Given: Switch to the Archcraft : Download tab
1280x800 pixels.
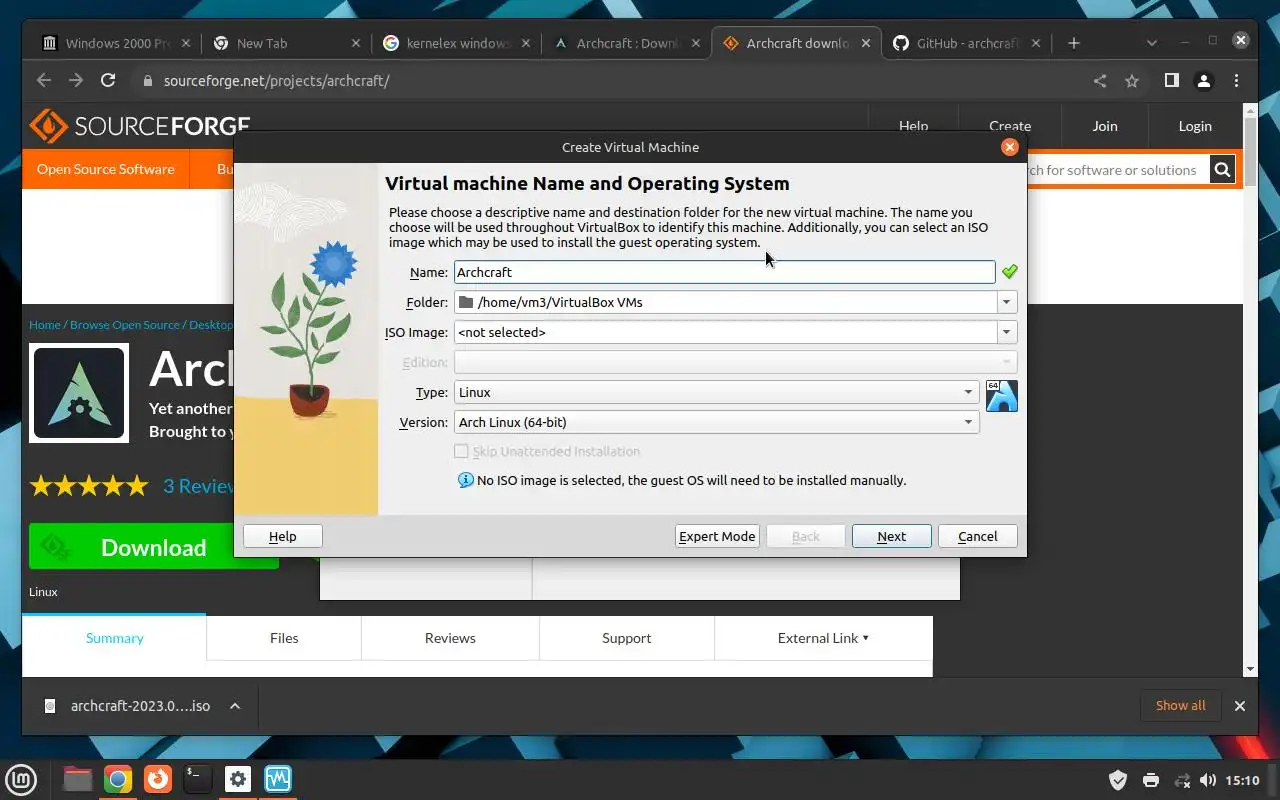Looking at the screenshot, I should (x=625, y=43).
